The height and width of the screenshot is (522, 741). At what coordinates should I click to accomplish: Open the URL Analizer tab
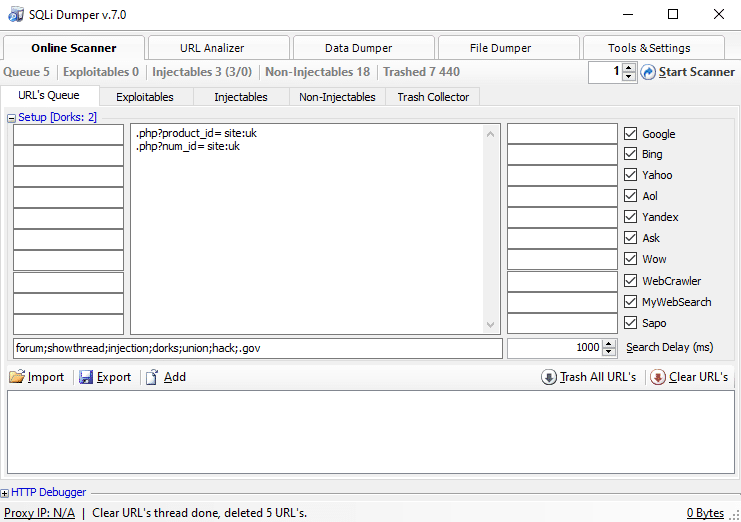tap(219, 48)
